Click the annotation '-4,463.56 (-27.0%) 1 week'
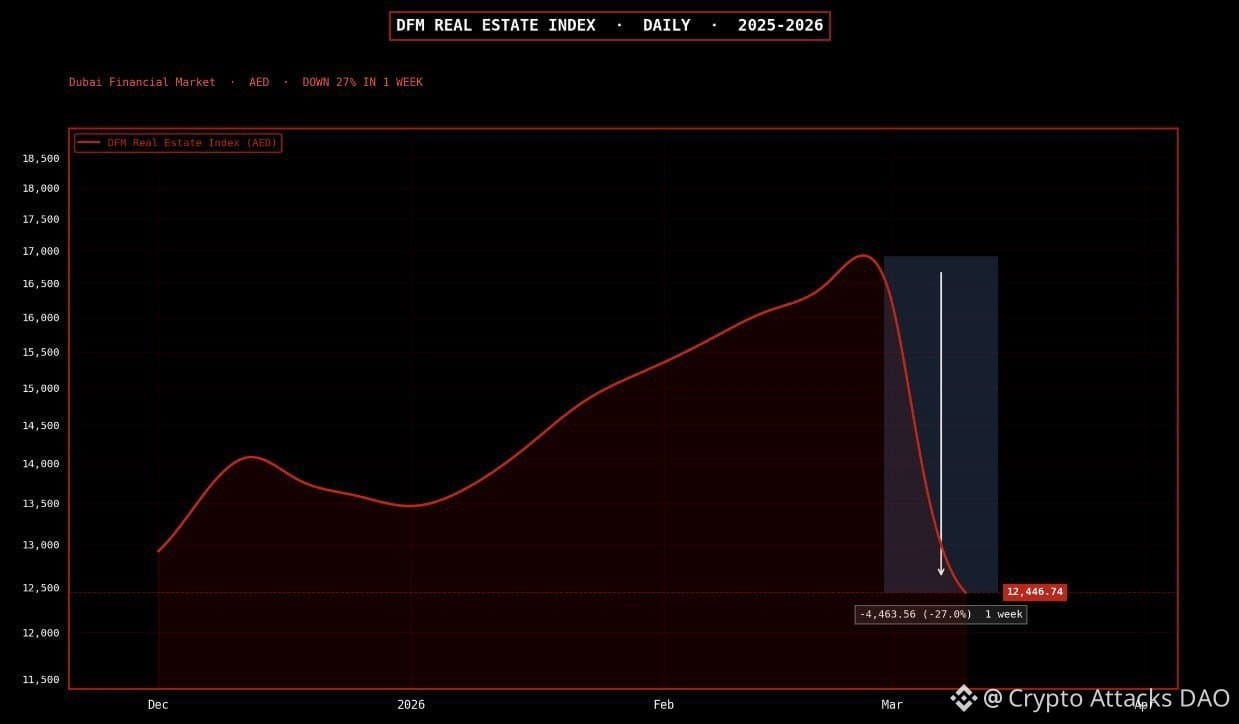The image size is (1239, 724). pos(941,614)
